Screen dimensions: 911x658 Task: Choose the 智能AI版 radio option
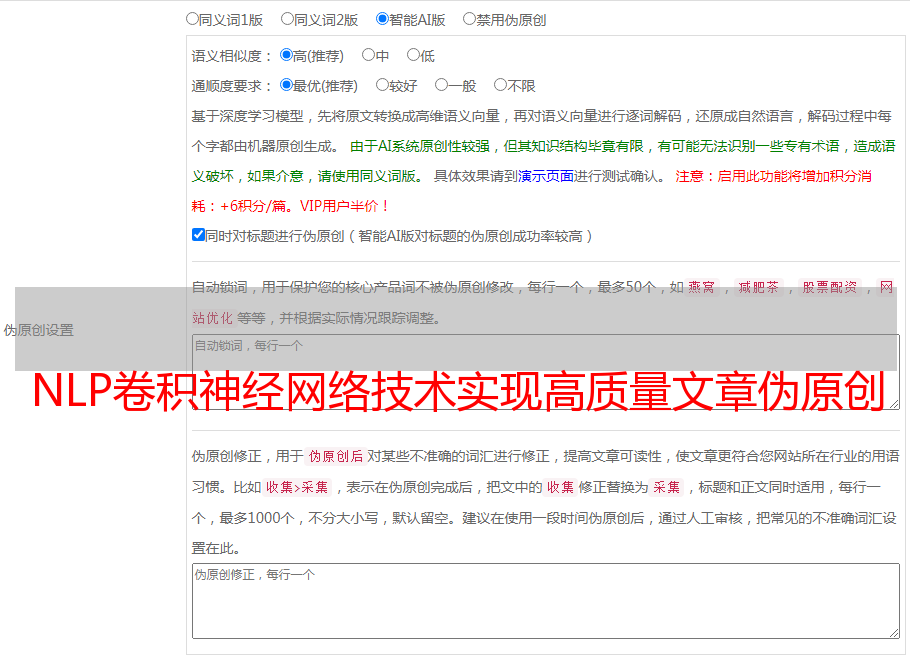click(382, 19)
